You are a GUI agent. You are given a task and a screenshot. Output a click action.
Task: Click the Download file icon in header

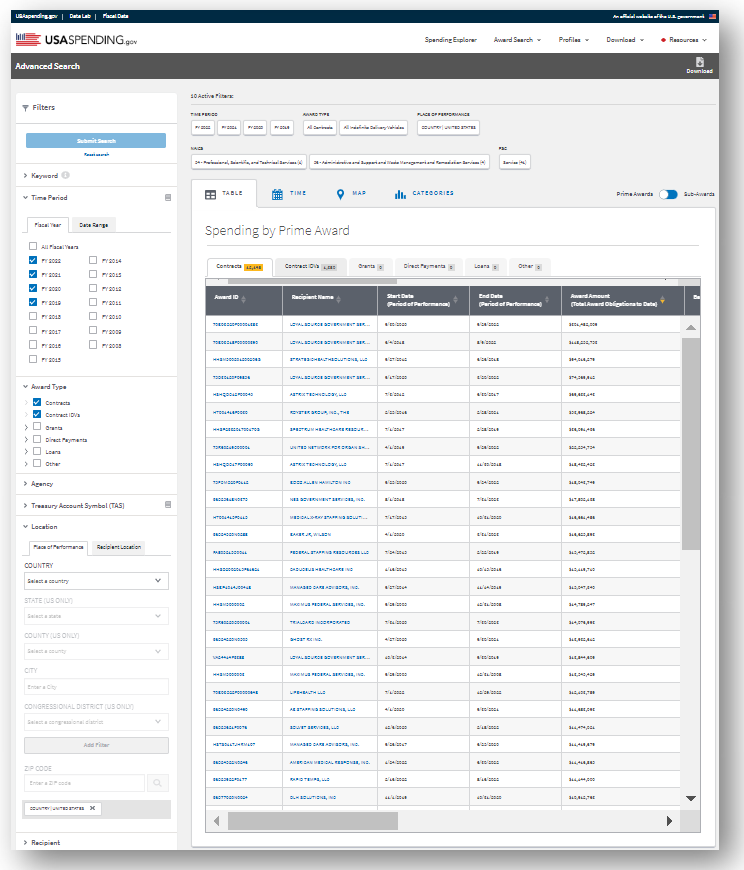pyautogui.click(x=700, y=62)
